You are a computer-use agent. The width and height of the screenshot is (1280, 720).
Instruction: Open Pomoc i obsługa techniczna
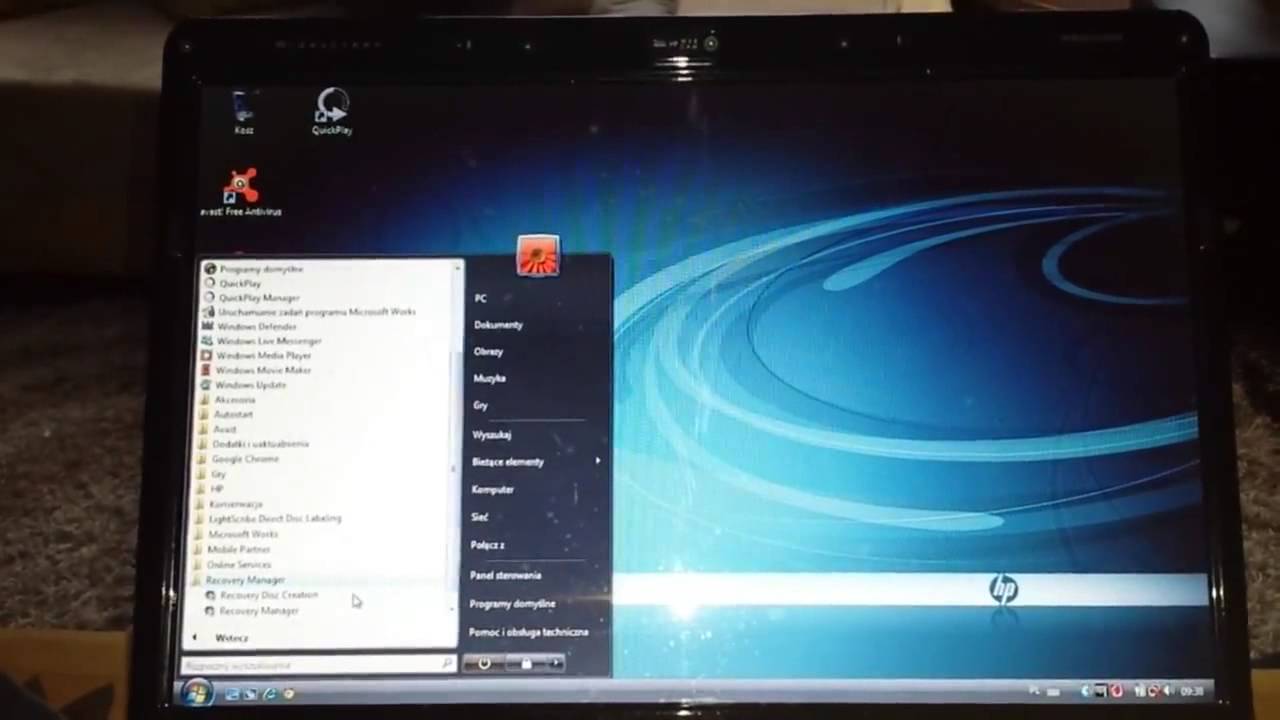click(x=528, y=632)
